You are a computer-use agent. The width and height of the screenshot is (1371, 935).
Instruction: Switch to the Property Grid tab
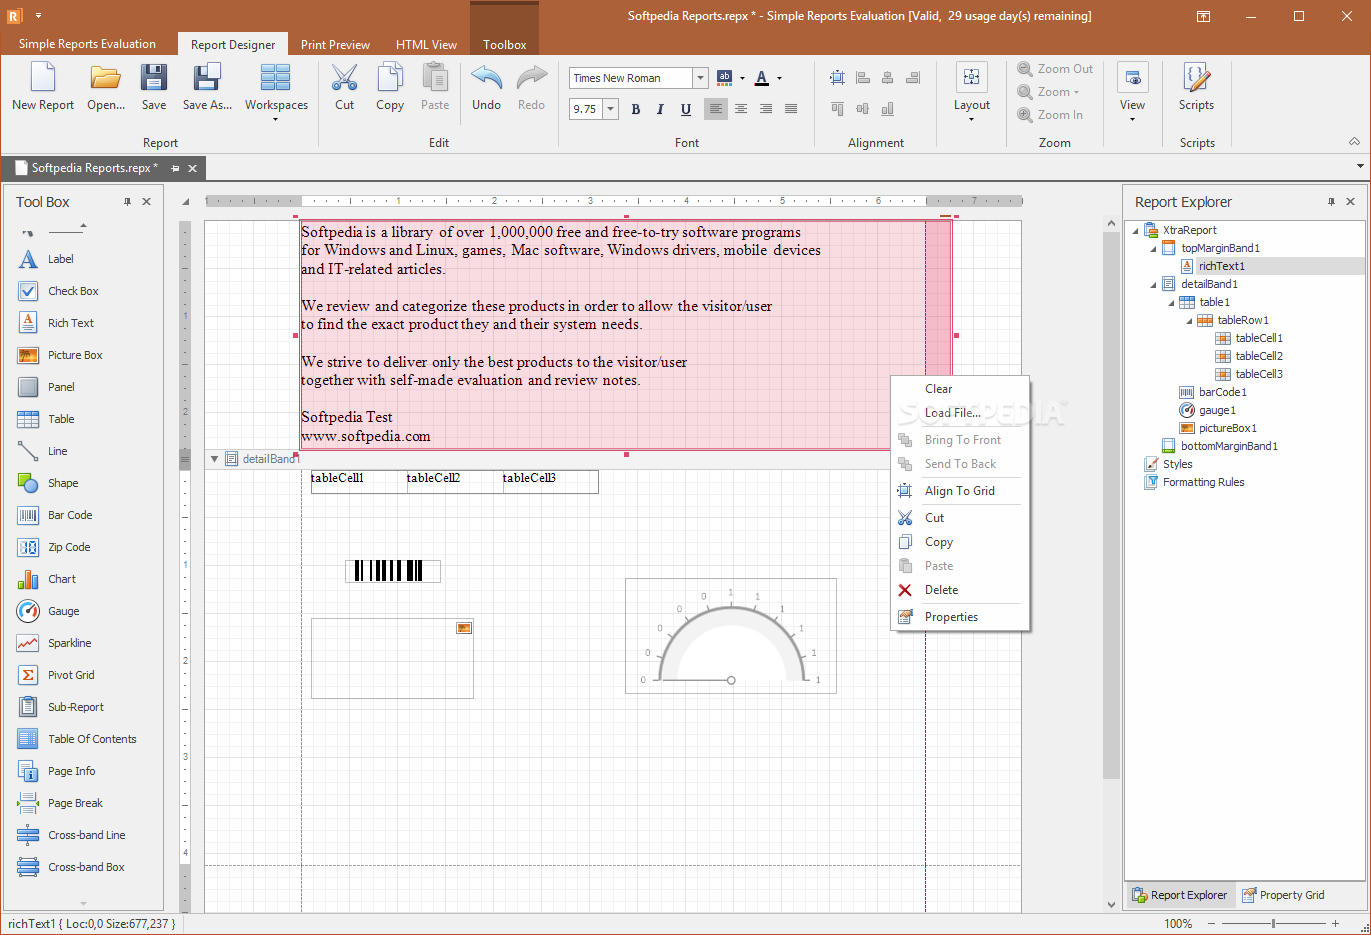pyautogui.click(x=1283, y=895)
